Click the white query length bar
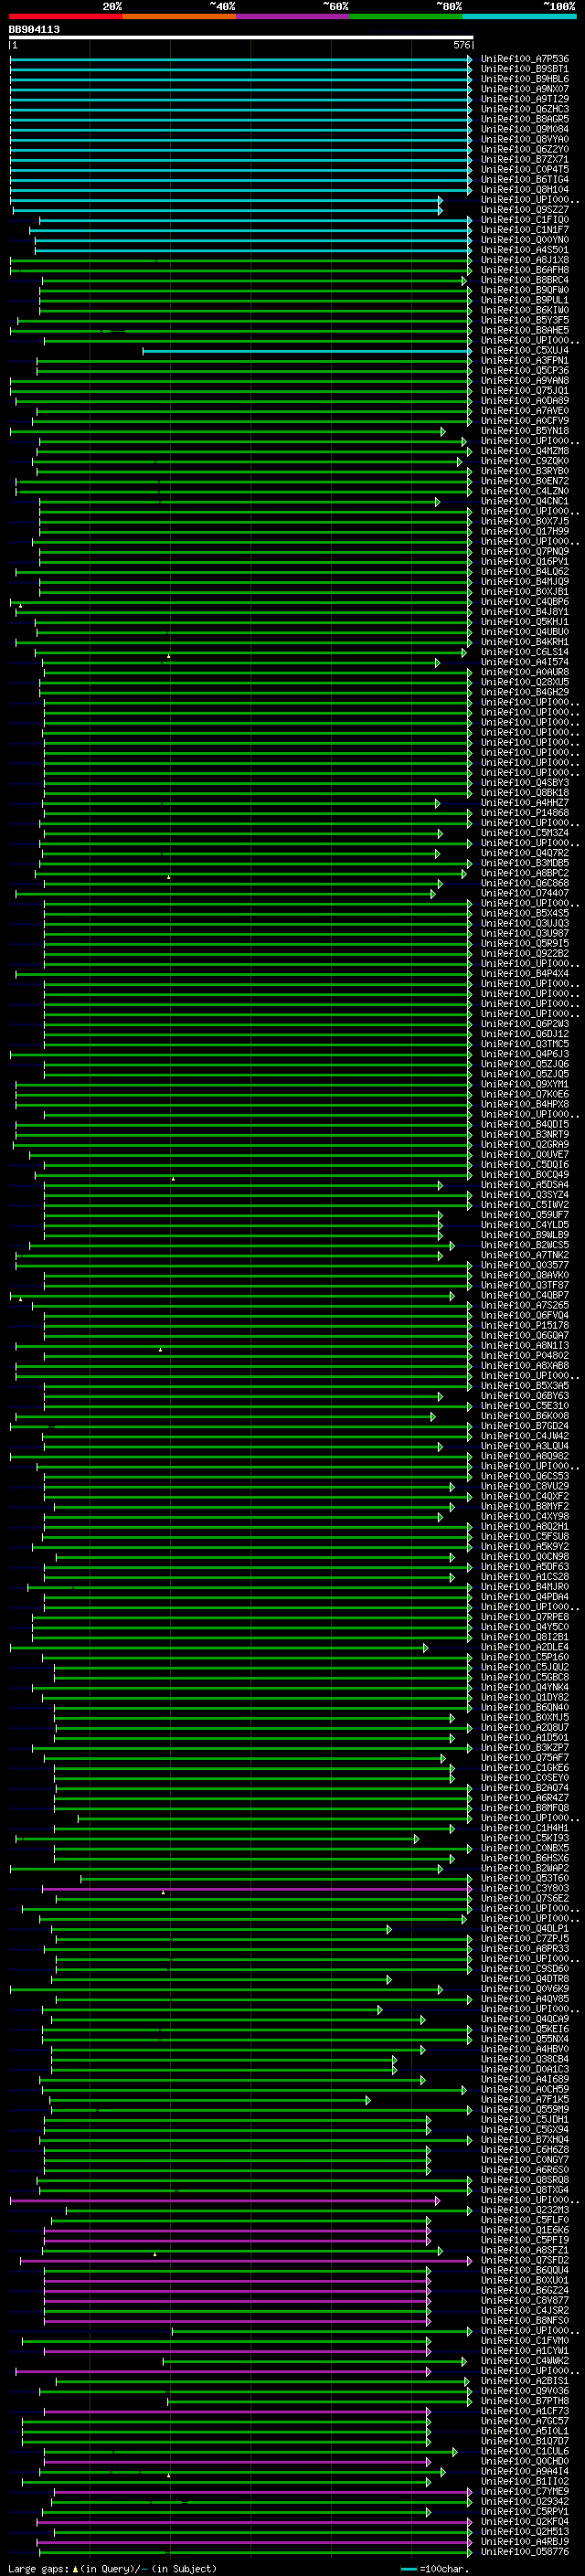Screen dimensions: 585x2576 pos(241,37)
